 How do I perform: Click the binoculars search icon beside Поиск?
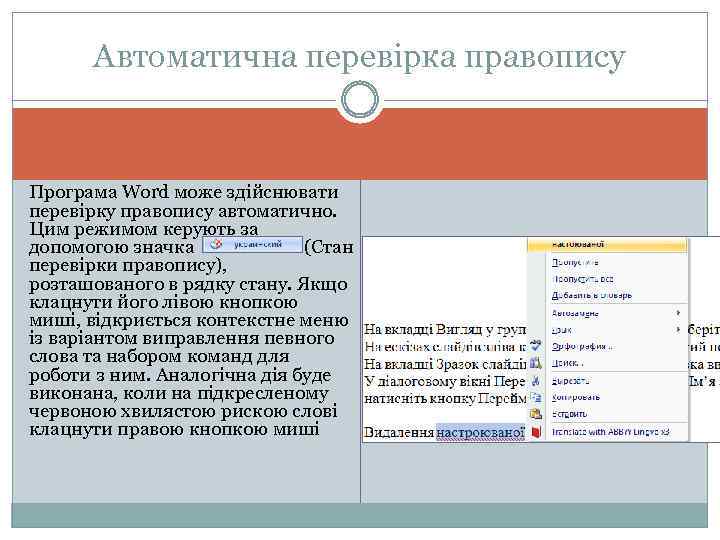[x=535, y=363]
